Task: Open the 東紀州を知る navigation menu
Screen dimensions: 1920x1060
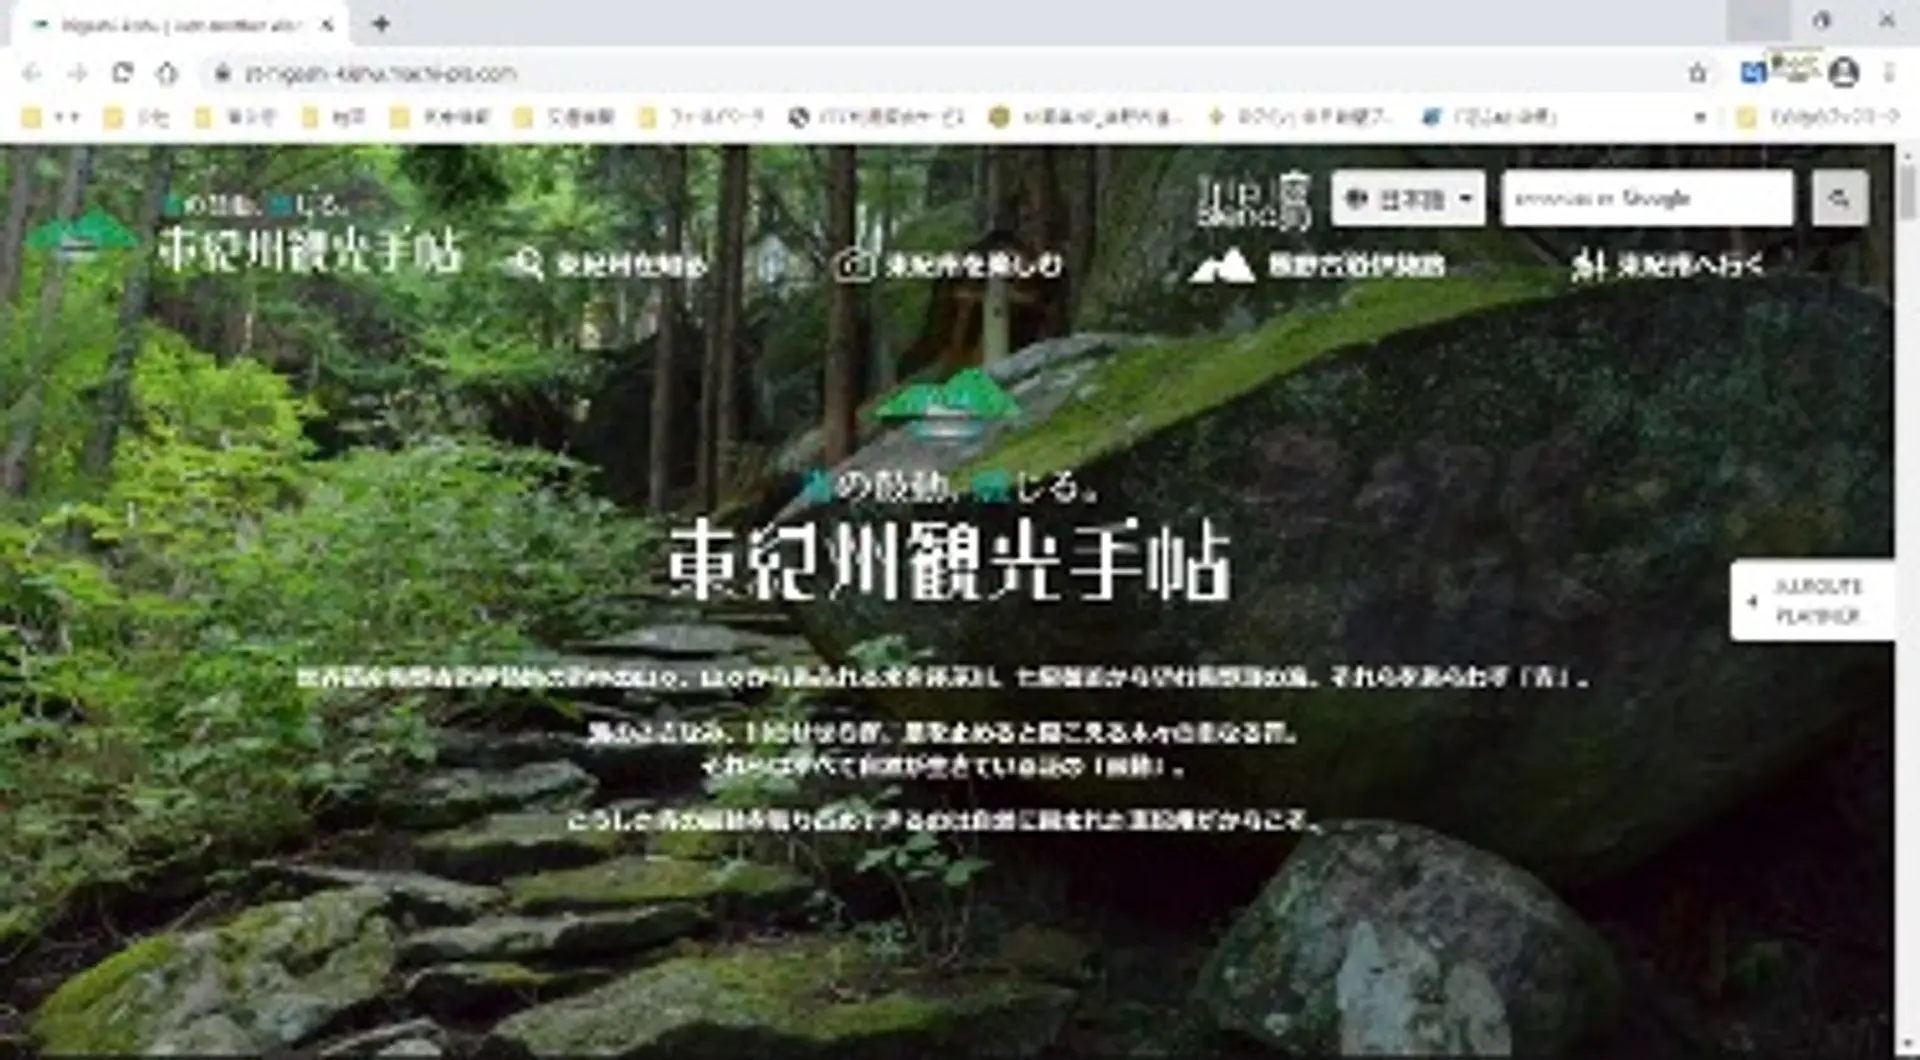Action: 610,265
